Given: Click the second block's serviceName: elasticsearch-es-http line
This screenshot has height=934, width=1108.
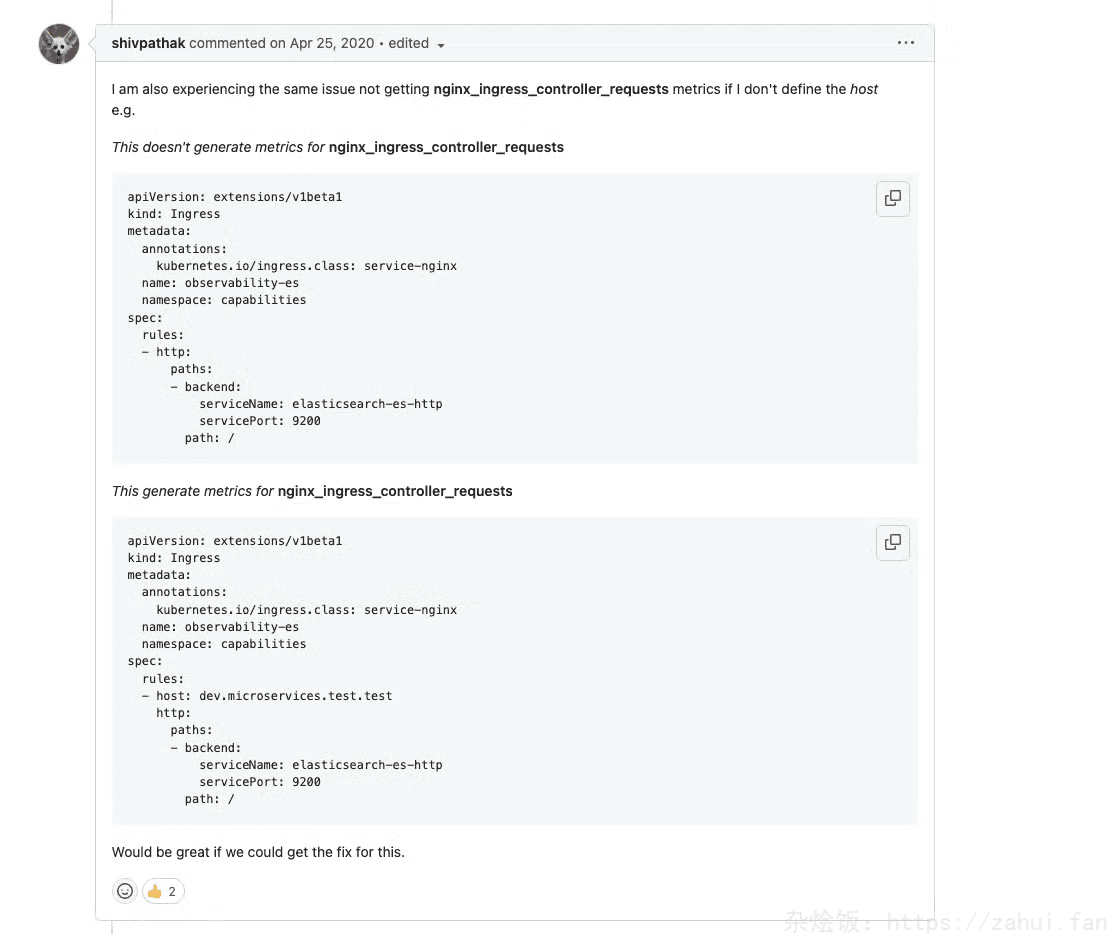Looking at the screenshot, I should 320,765.
